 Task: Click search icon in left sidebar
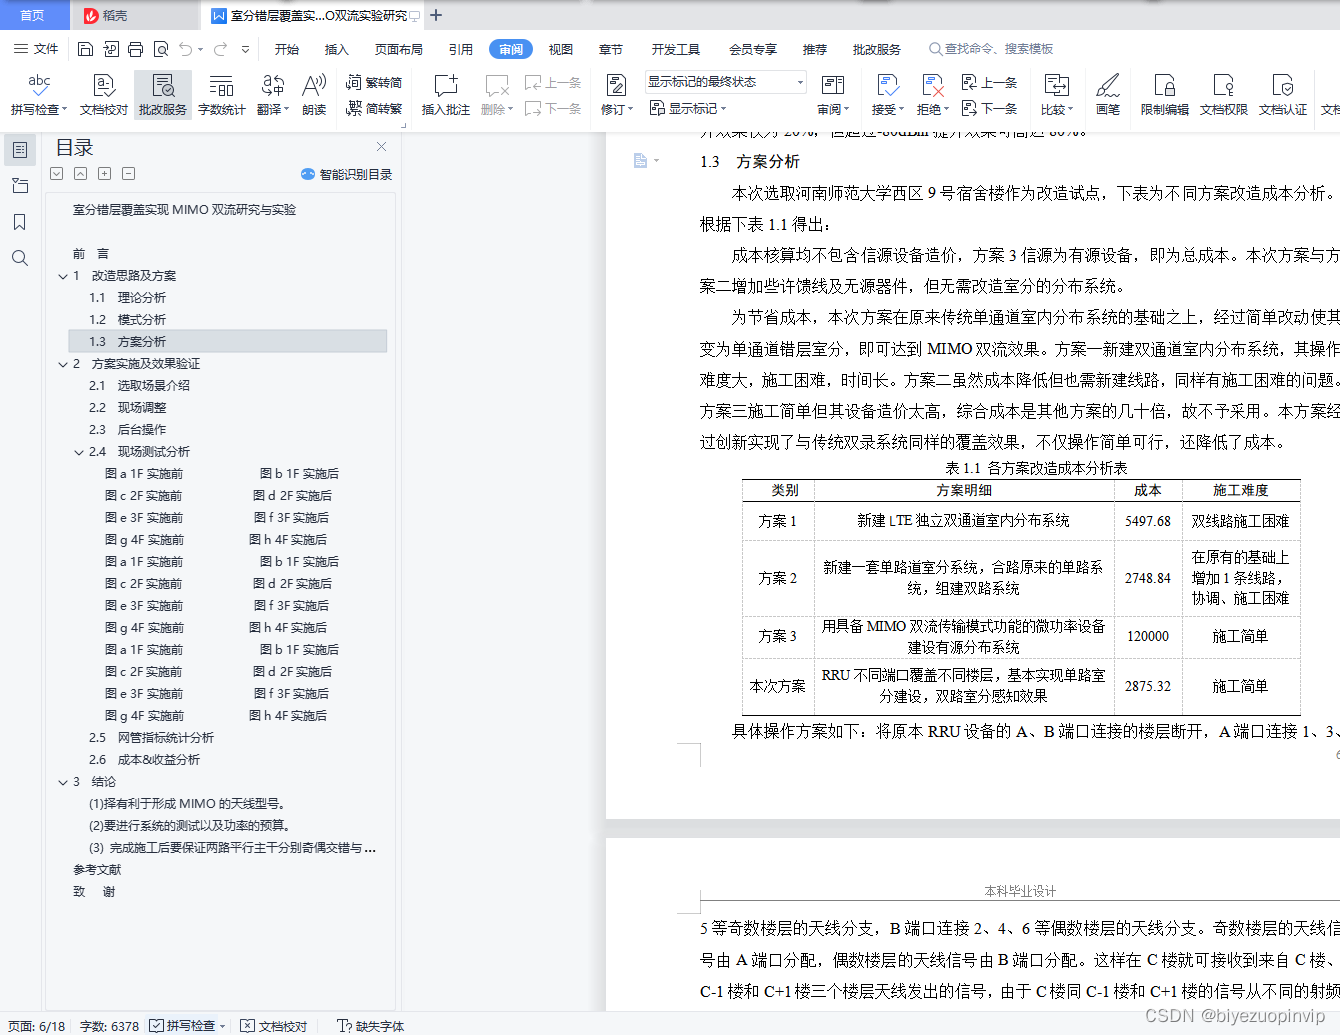click(19, 258)
